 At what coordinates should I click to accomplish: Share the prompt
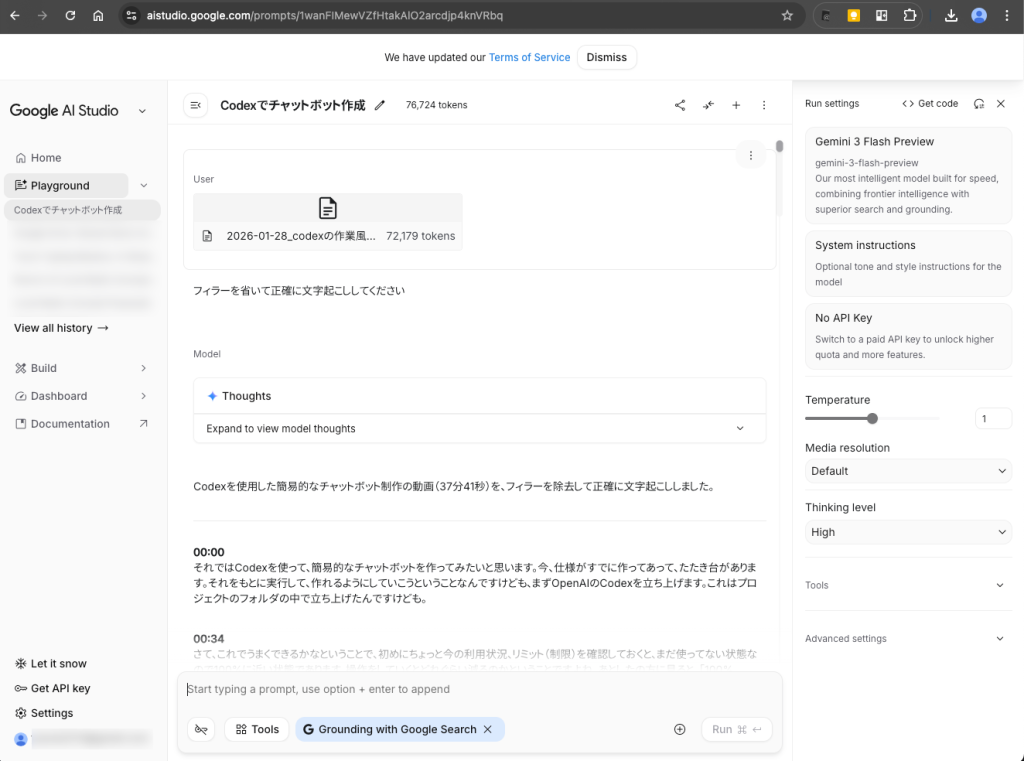click(680, 105)
